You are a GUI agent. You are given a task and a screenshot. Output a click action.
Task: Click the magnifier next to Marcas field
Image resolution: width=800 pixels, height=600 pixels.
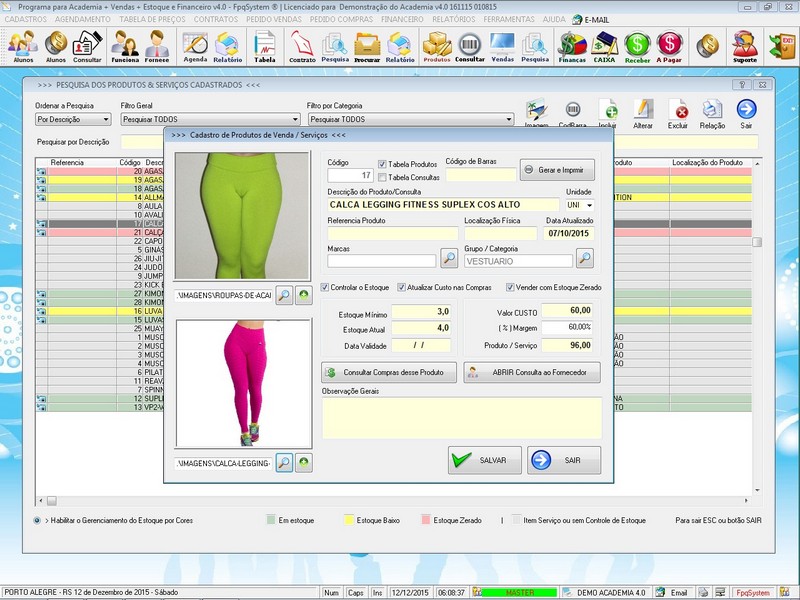(449, 259)
